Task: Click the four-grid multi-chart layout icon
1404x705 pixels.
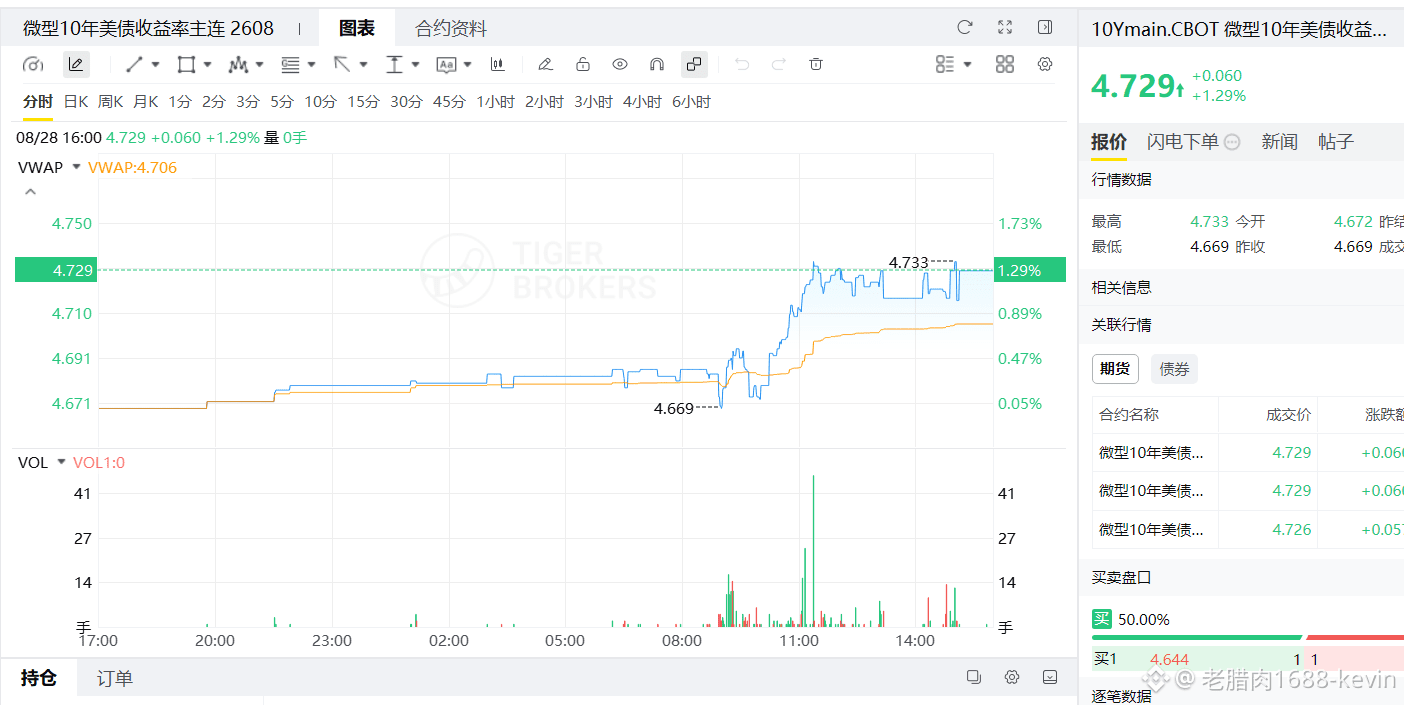Action: click(x=1005, y=65)
